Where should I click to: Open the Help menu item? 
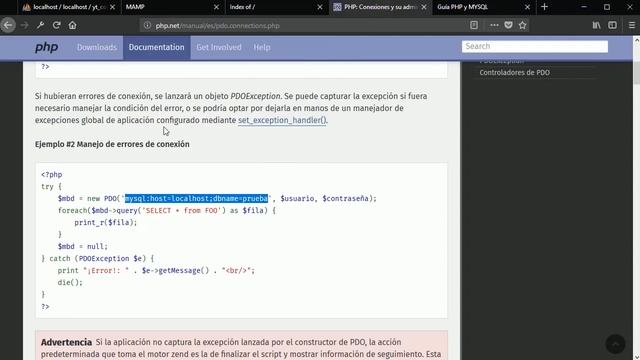pos(262,47)
